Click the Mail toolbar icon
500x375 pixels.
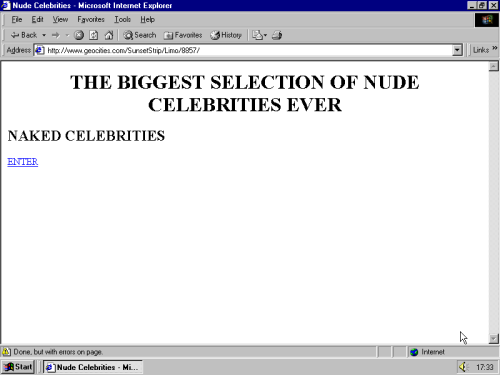(257, 35)
